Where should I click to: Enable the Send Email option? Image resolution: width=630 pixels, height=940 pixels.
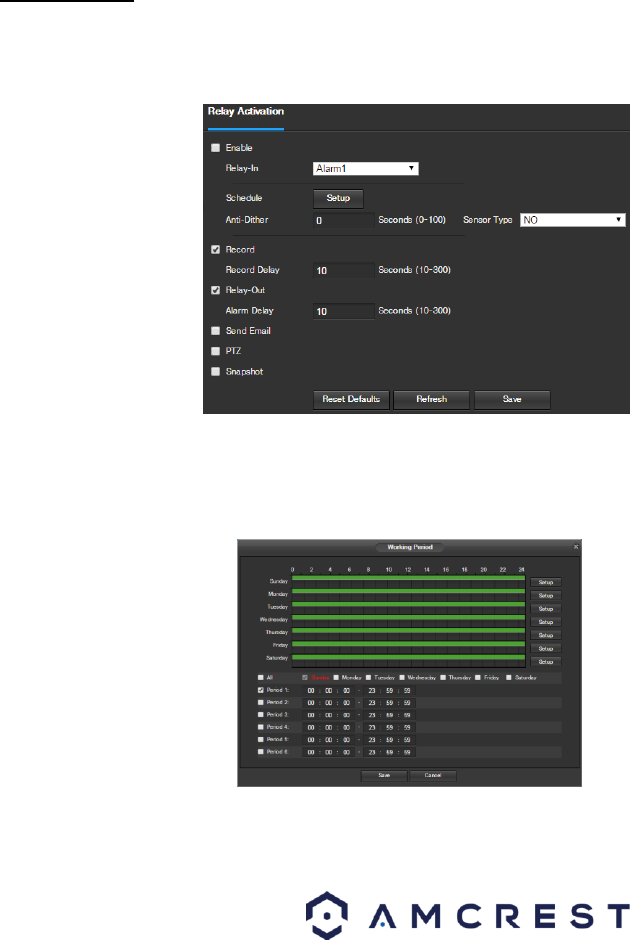pos(216,331)
